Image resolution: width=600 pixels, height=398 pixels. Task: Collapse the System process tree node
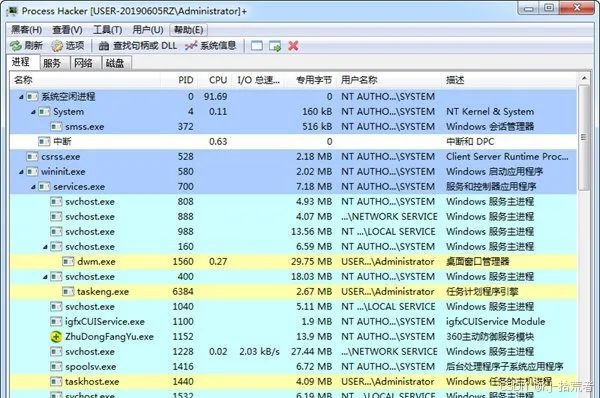tap(33, 112)
